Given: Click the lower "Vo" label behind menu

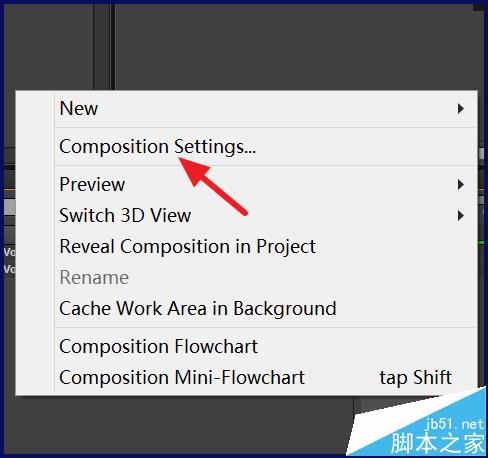Looking at the screenshot, I should (9, 269).
